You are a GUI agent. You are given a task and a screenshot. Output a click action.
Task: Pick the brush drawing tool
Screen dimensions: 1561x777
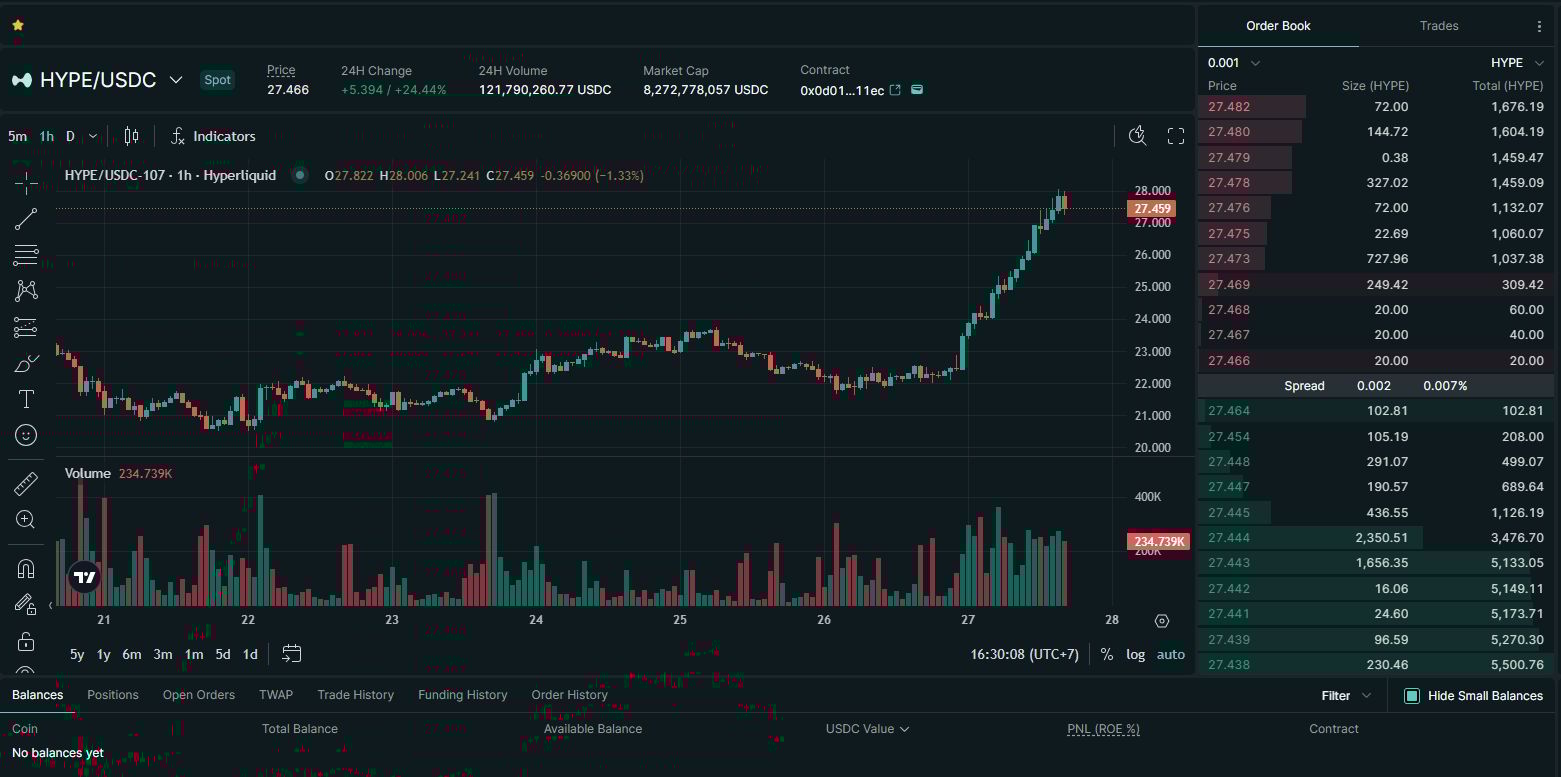pos(25,362)
